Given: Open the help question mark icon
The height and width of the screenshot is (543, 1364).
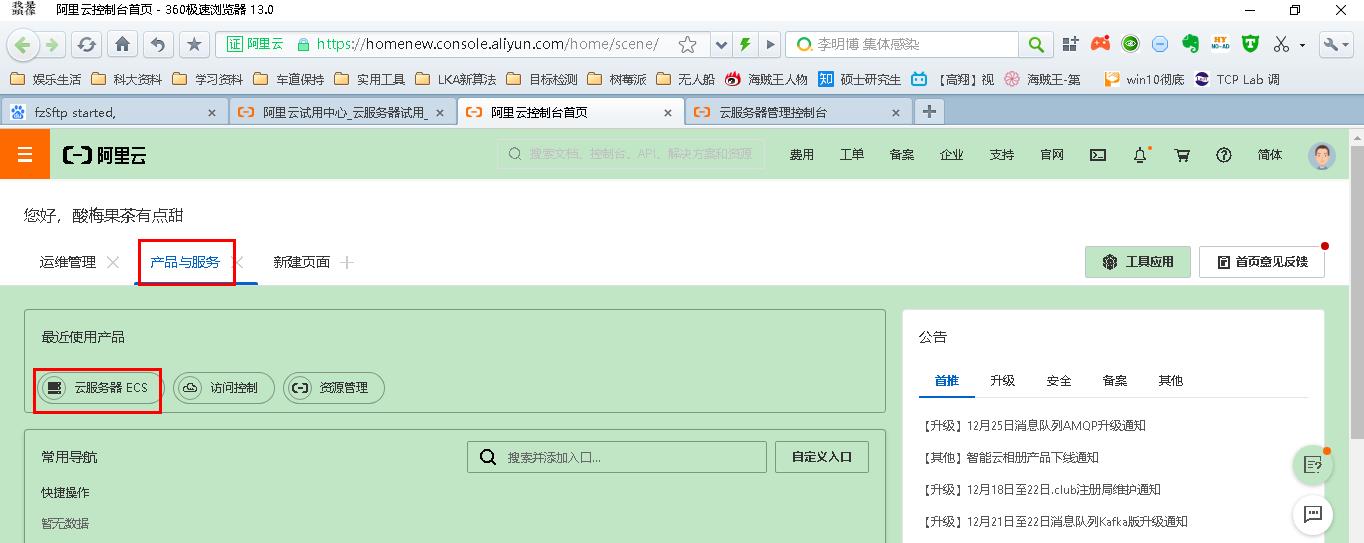Looking at the screenshot, I should point(1224,155).
